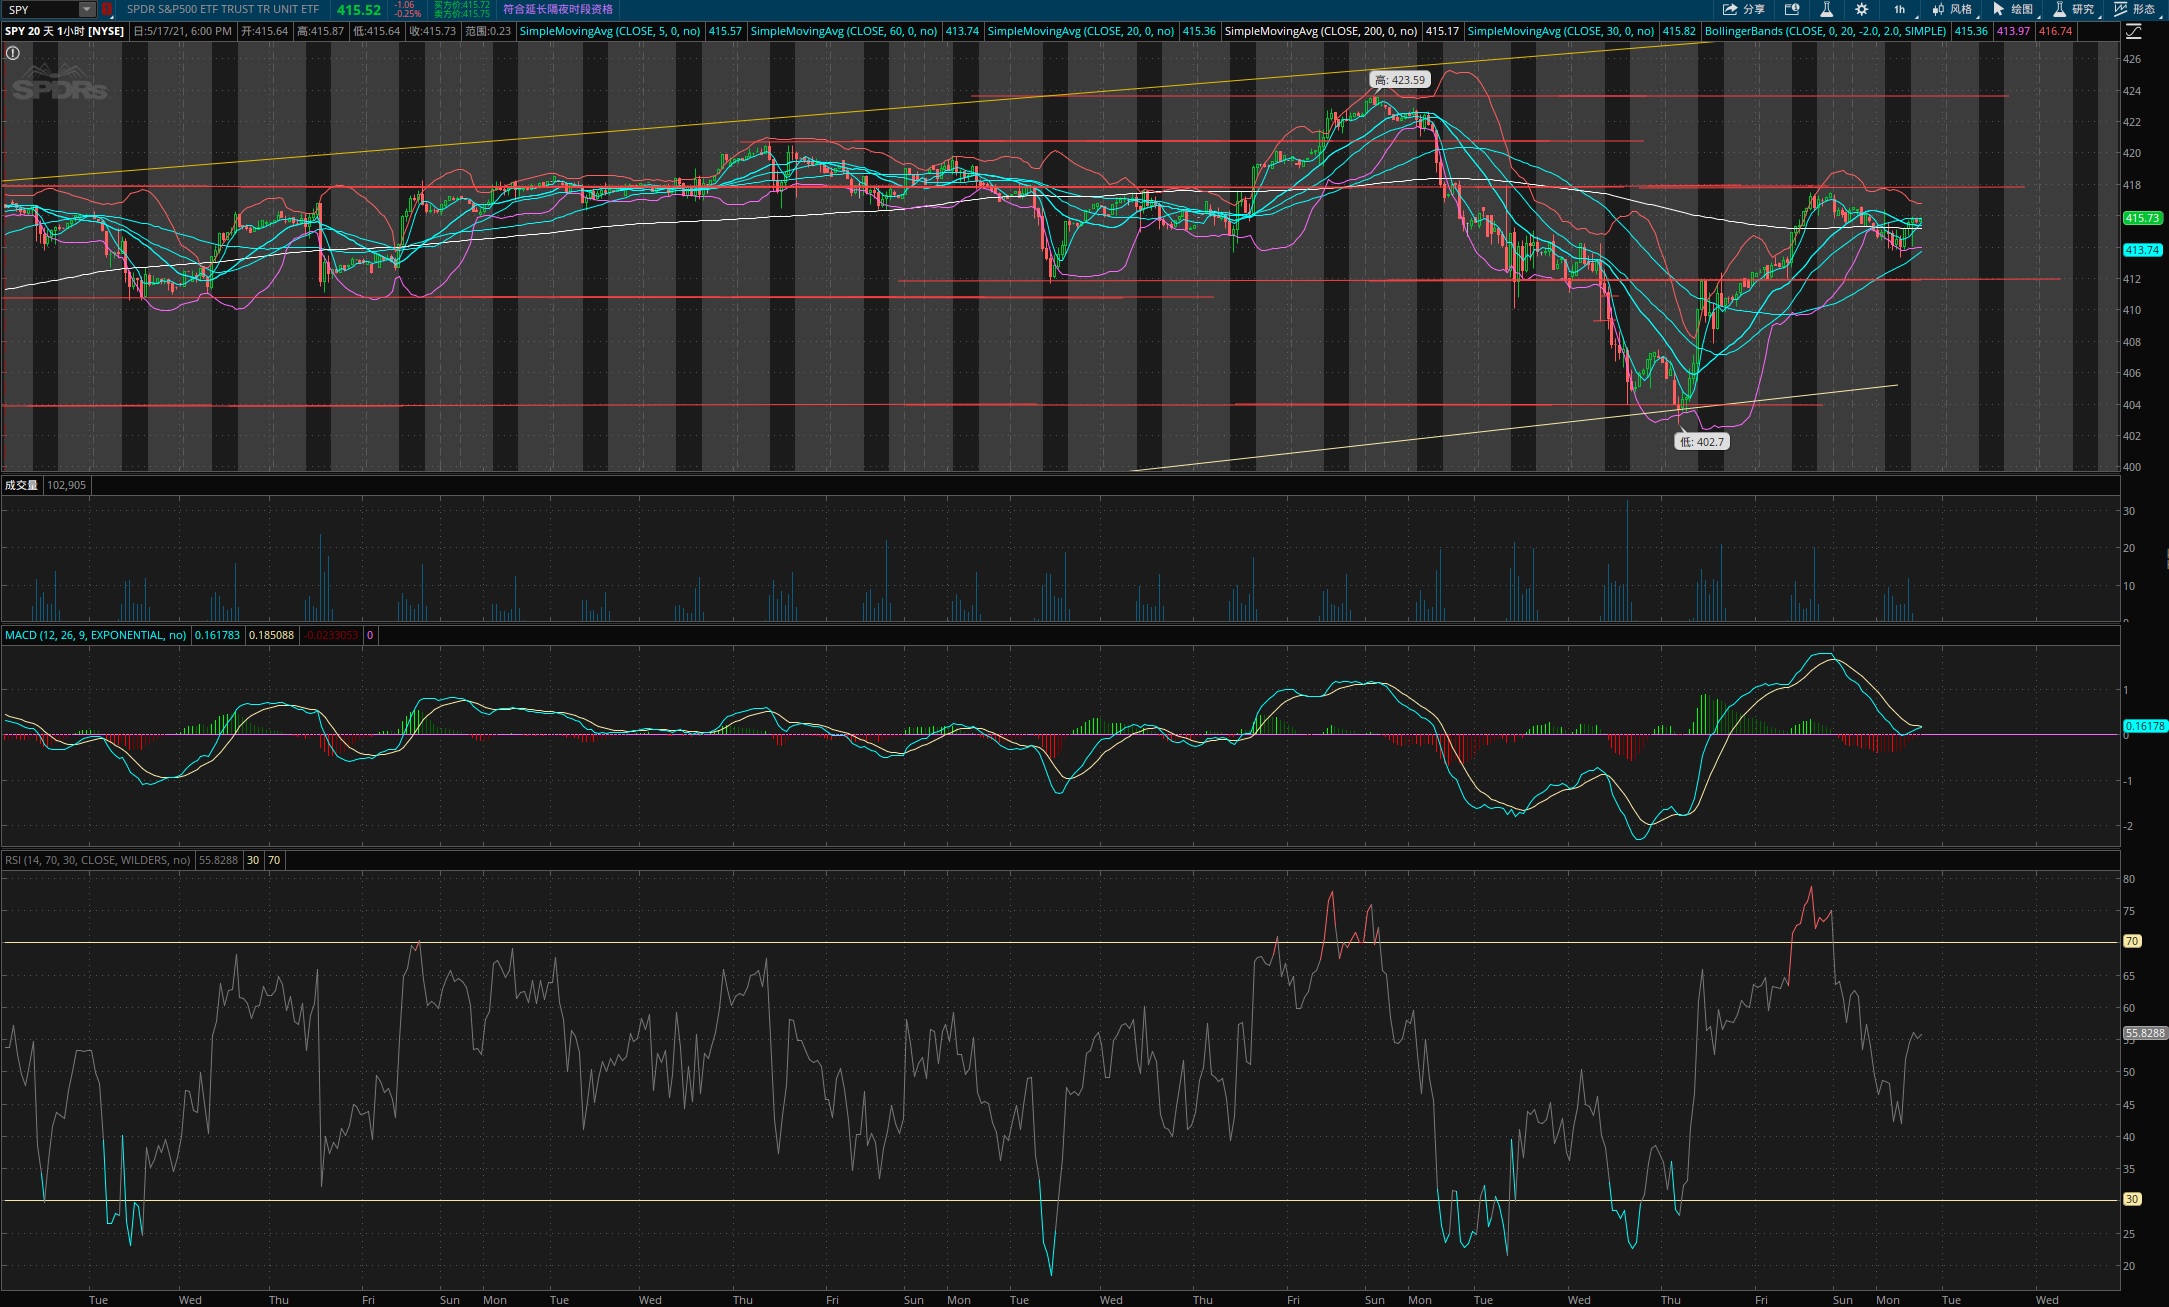Click the flask studies icon beside the gear

[x=1826, y=9]
